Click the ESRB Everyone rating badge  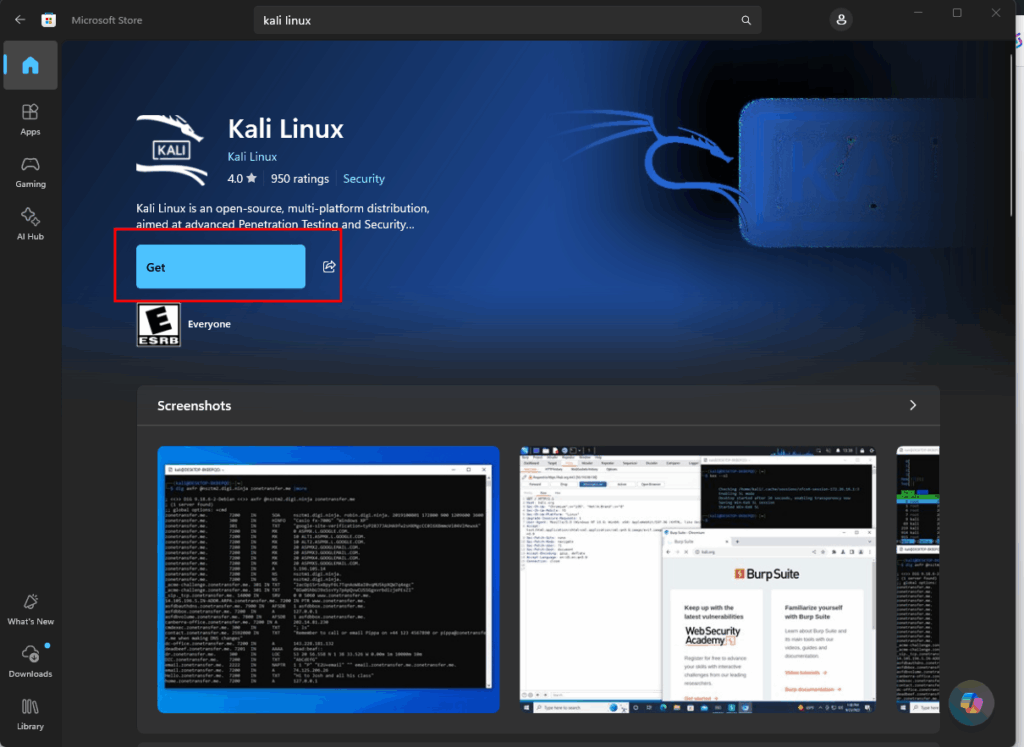159,325
